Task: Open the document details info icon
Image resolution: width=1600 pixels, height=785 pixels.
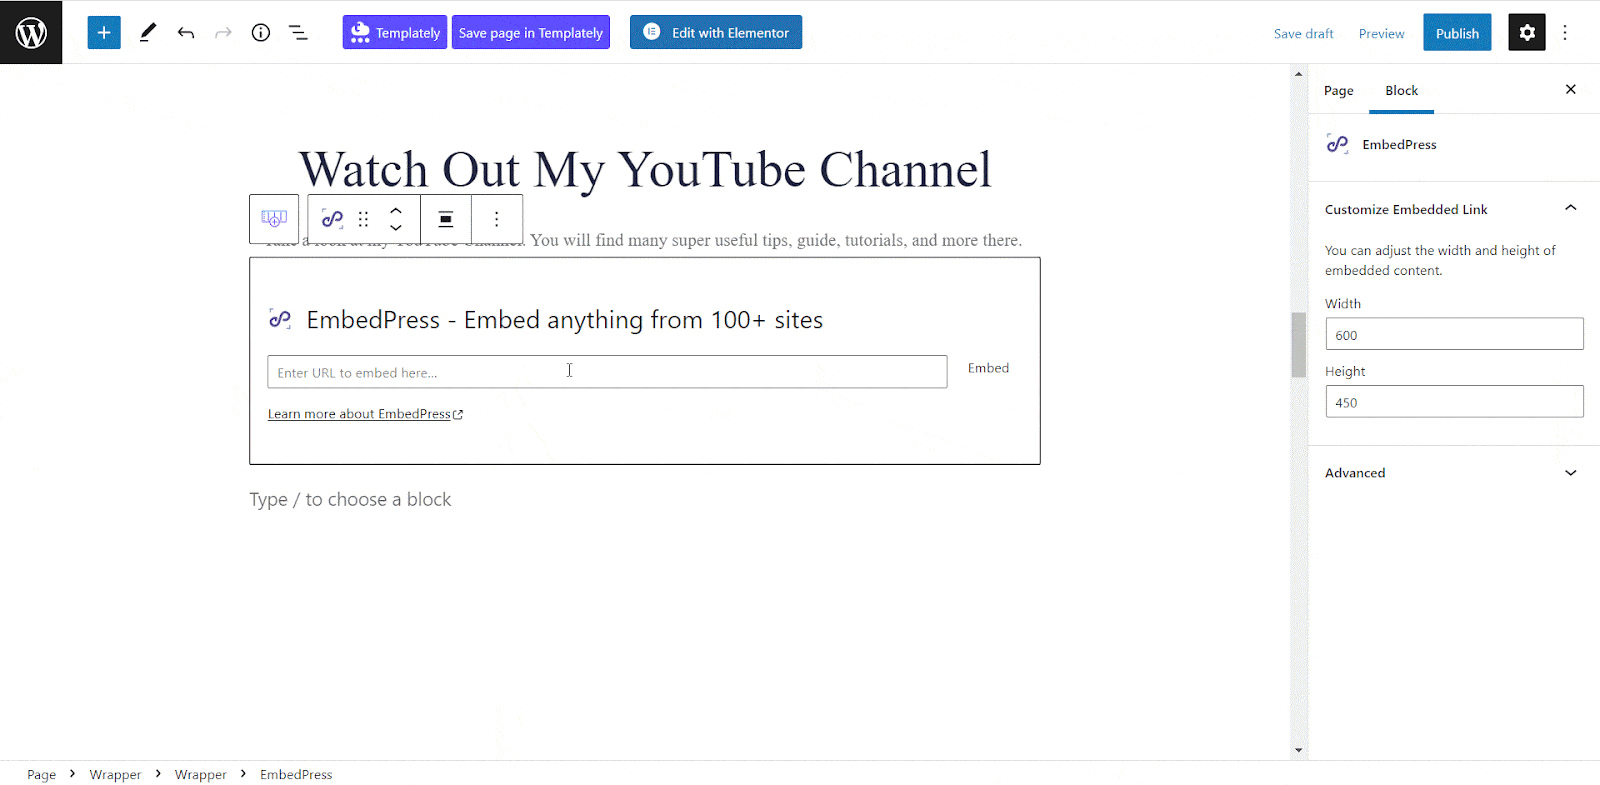Action: (x=261, y=32)
